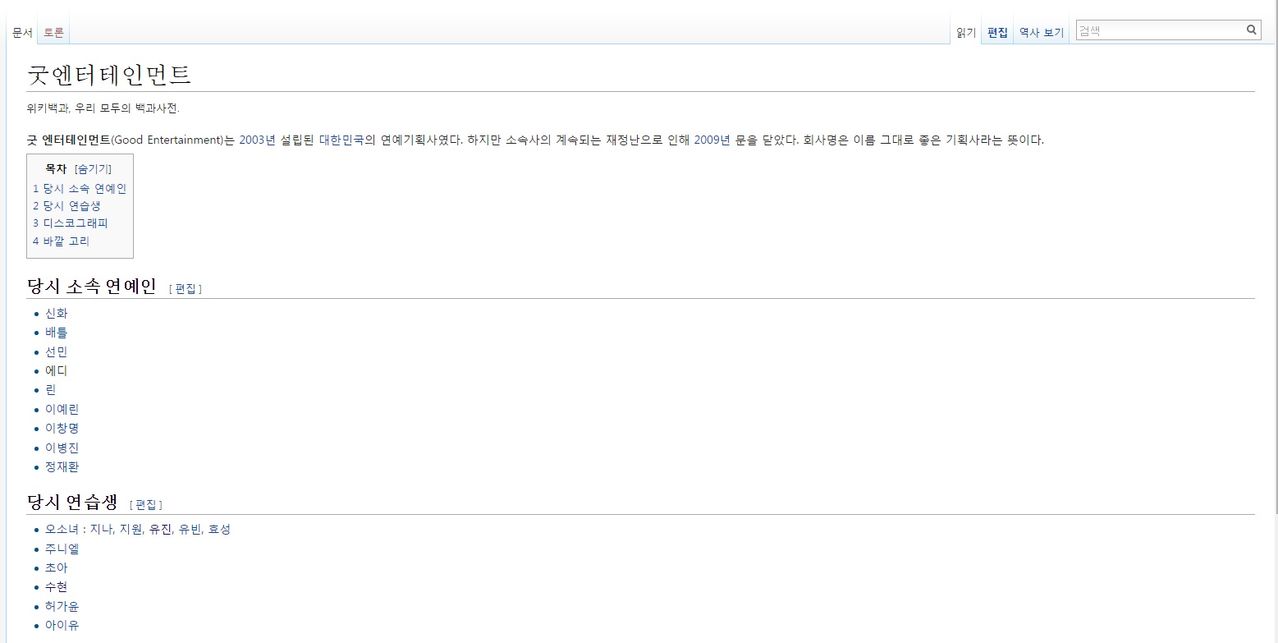Screen dimensions: 1278x643
Task: Open the 이병진 article link
Action: 62,448
